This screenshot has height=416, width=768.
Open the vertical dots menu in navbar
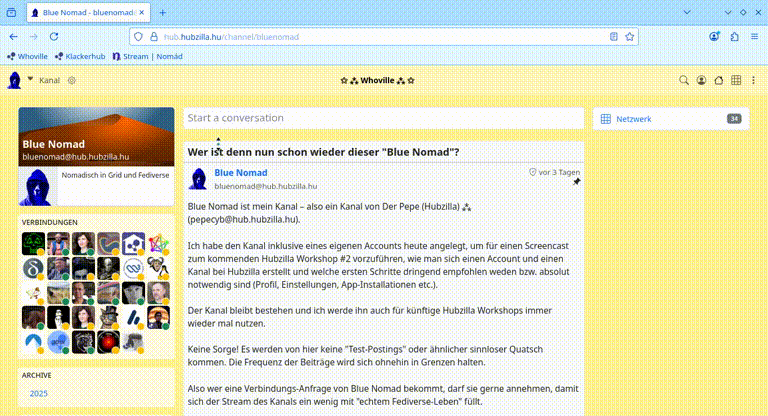pos(755,80)
